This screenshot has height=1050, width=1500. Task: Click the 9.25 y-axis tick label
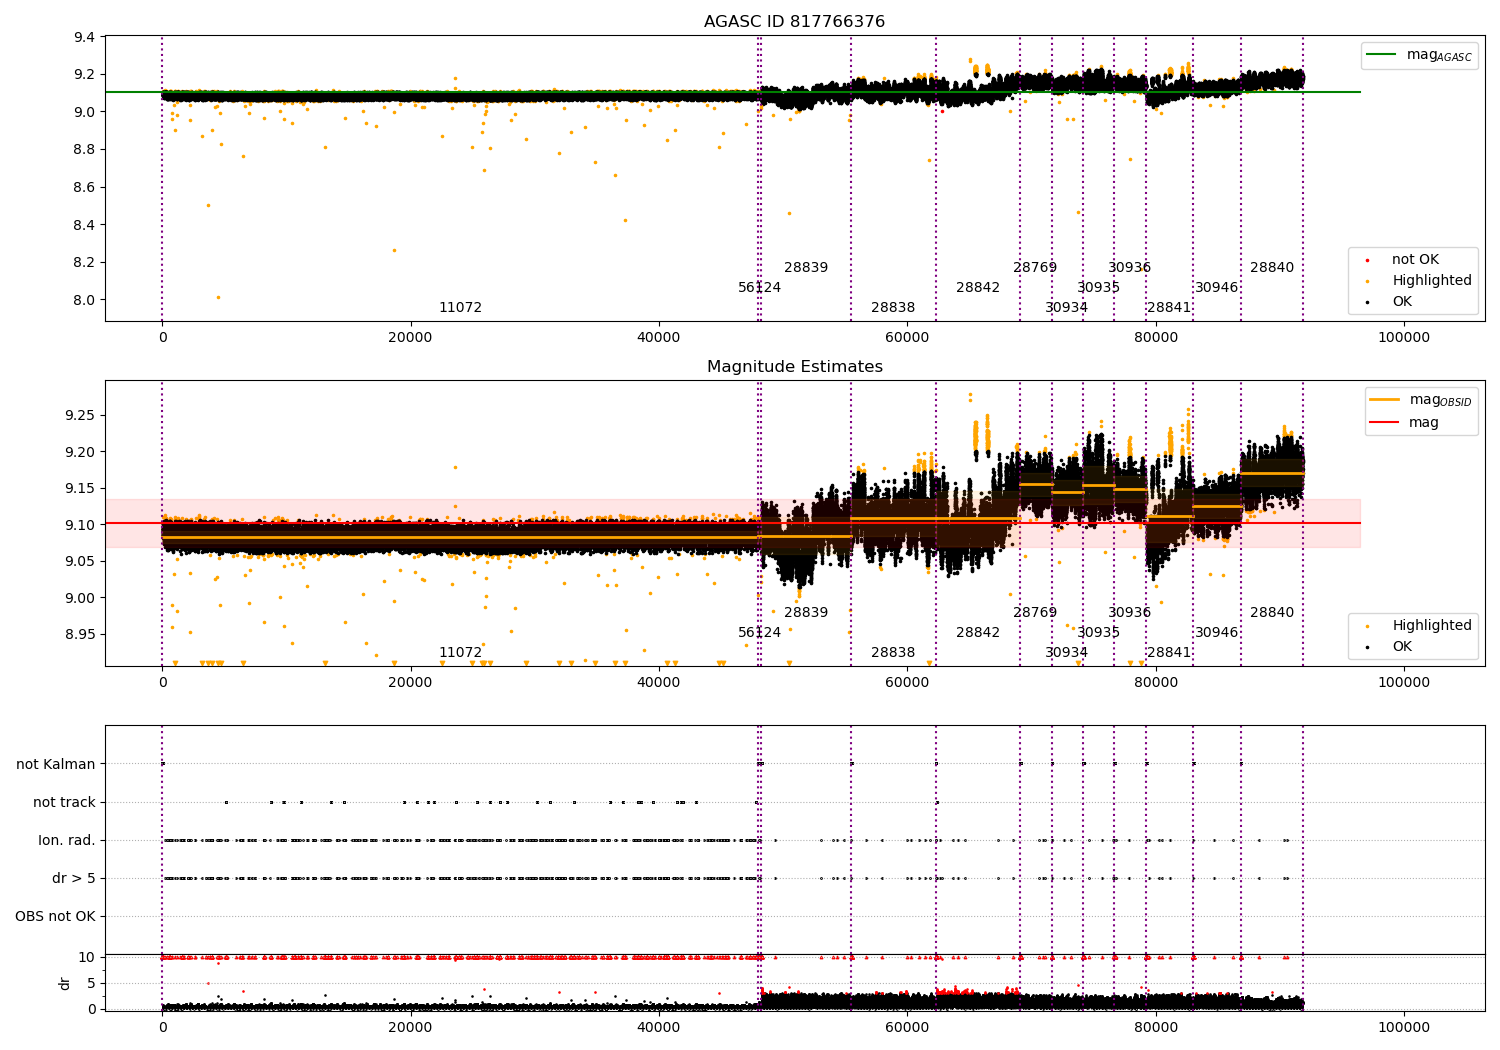81,416
